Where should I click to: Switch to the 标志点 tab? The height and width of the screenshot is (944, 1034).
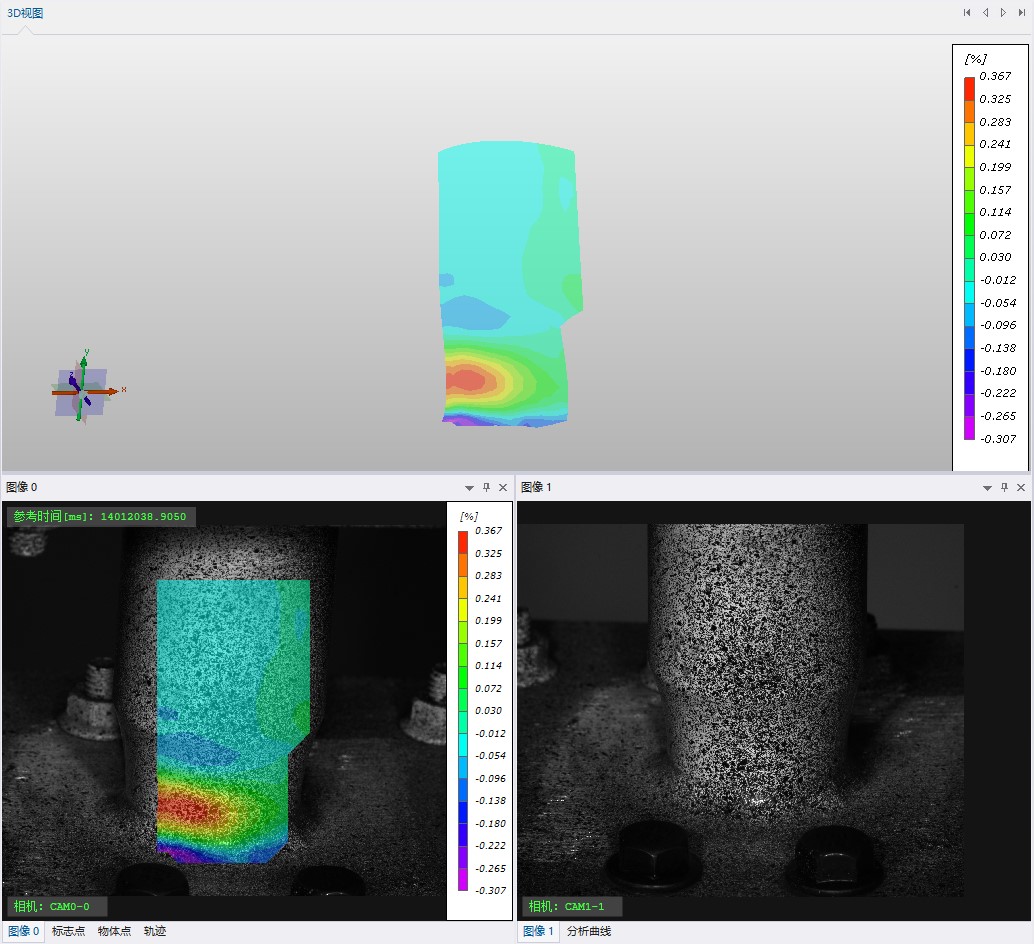click(68, 931)
